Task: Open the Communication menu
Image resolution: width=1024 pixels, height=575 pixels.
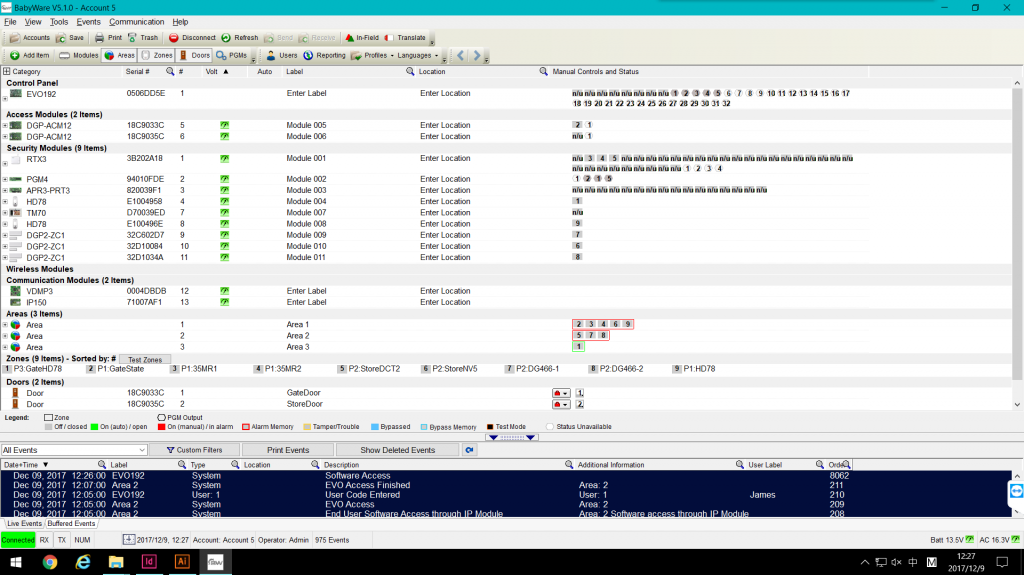Action: (136, 21)
